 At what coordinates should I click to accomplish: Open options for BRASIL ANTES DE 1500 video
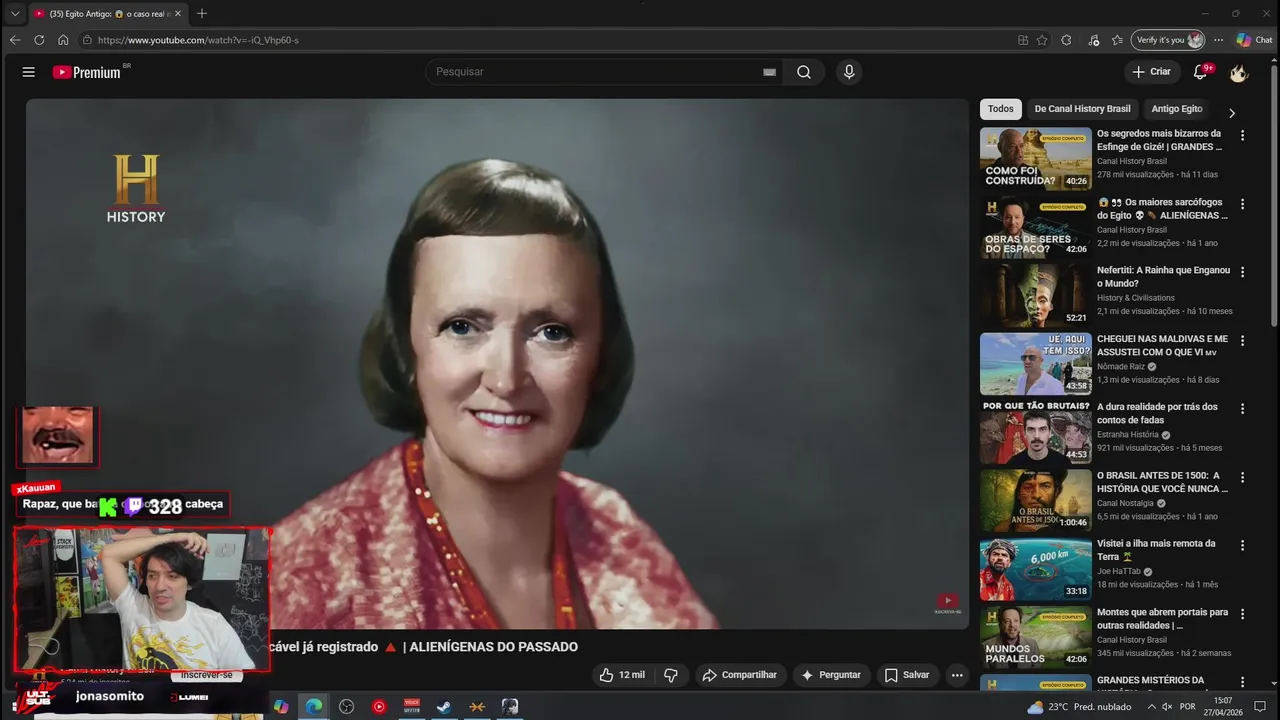click(1243, 477)
